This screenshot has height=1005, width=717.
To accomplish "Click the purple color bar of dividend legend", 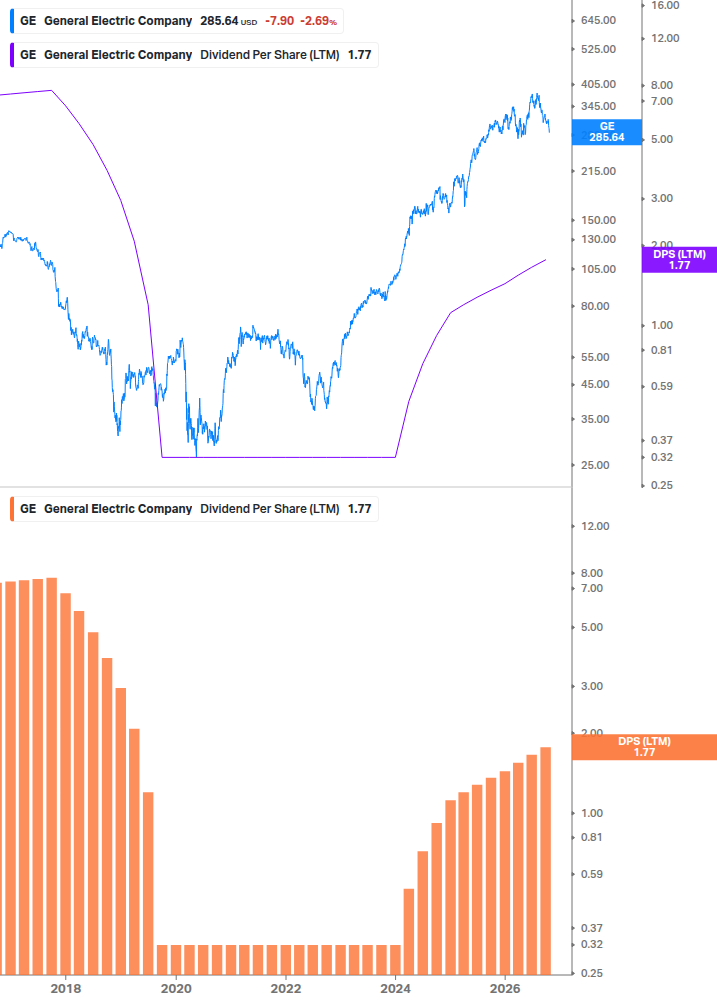I will click(12, 55).
